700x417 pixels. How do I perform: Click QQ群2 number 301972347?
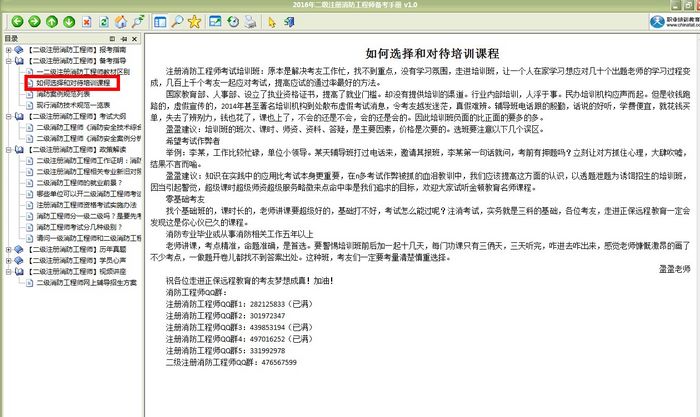[267, 316]
